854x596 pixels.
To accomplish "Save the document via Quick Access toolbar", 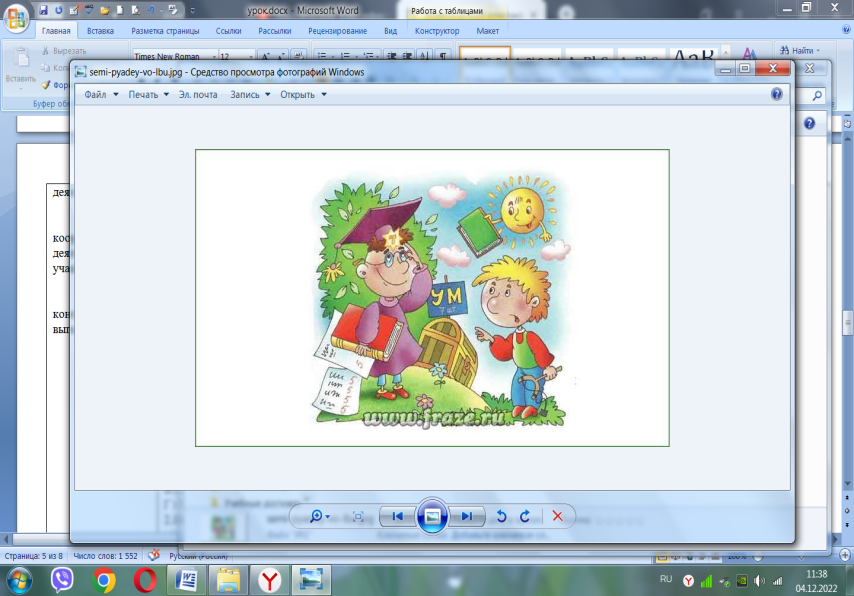I will (43, 10).
